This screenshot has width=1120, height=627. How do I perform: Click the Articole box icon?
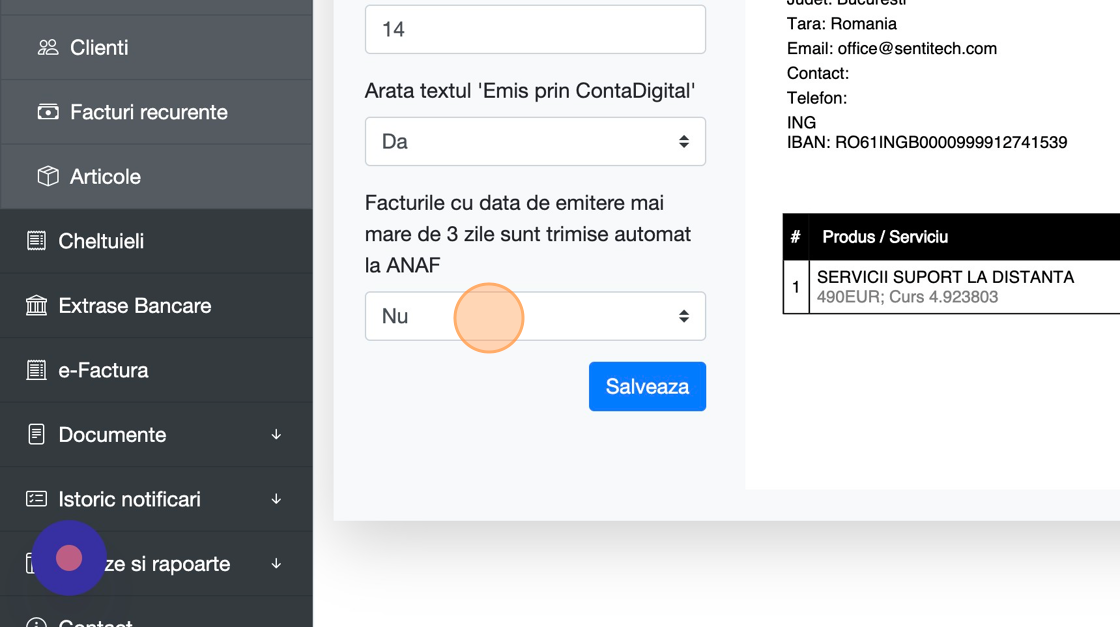pos(47,176)
